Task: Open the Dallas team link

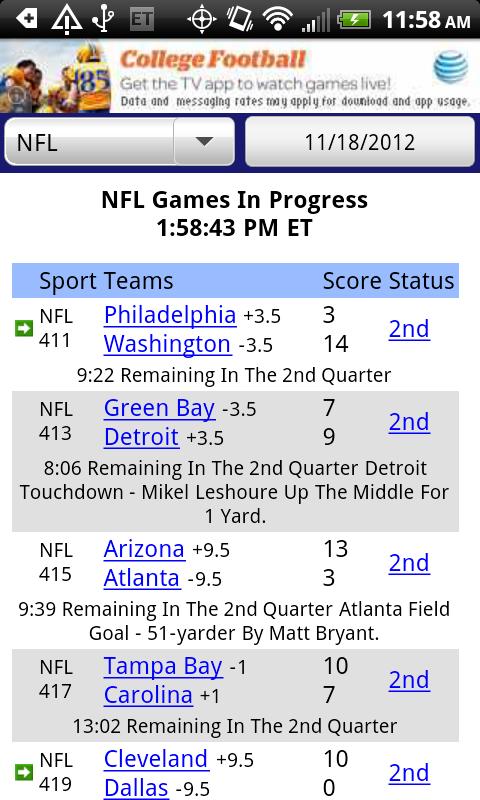Action: (136, 788)
